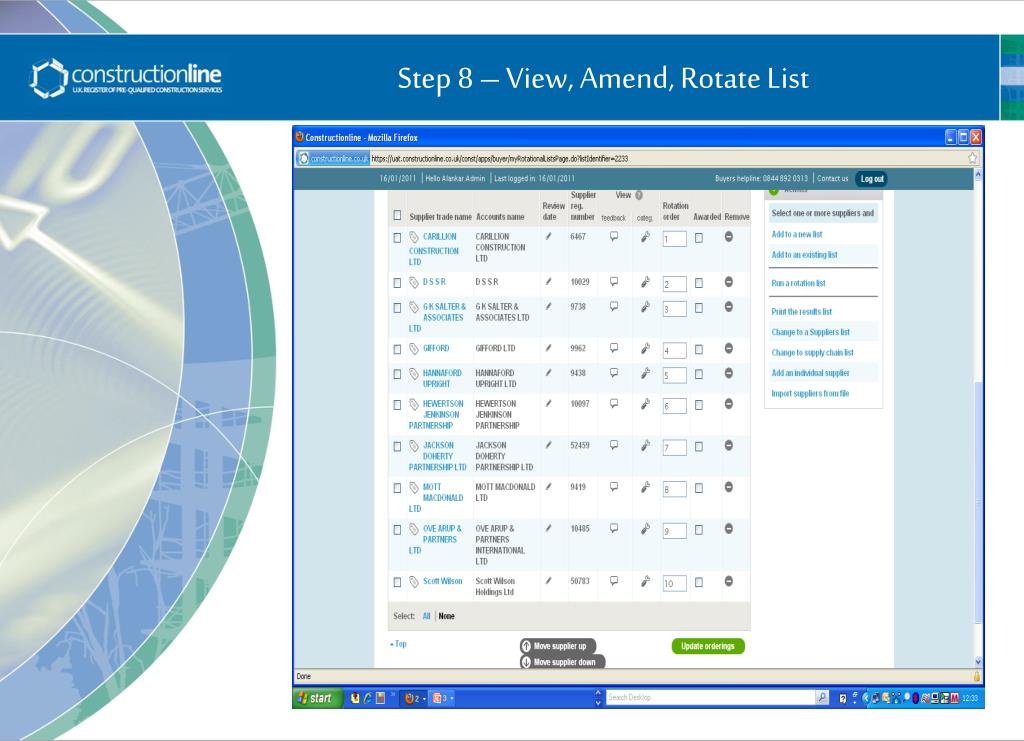
Task: Click Add to an existing list
Action: click(x=805, y=255)
